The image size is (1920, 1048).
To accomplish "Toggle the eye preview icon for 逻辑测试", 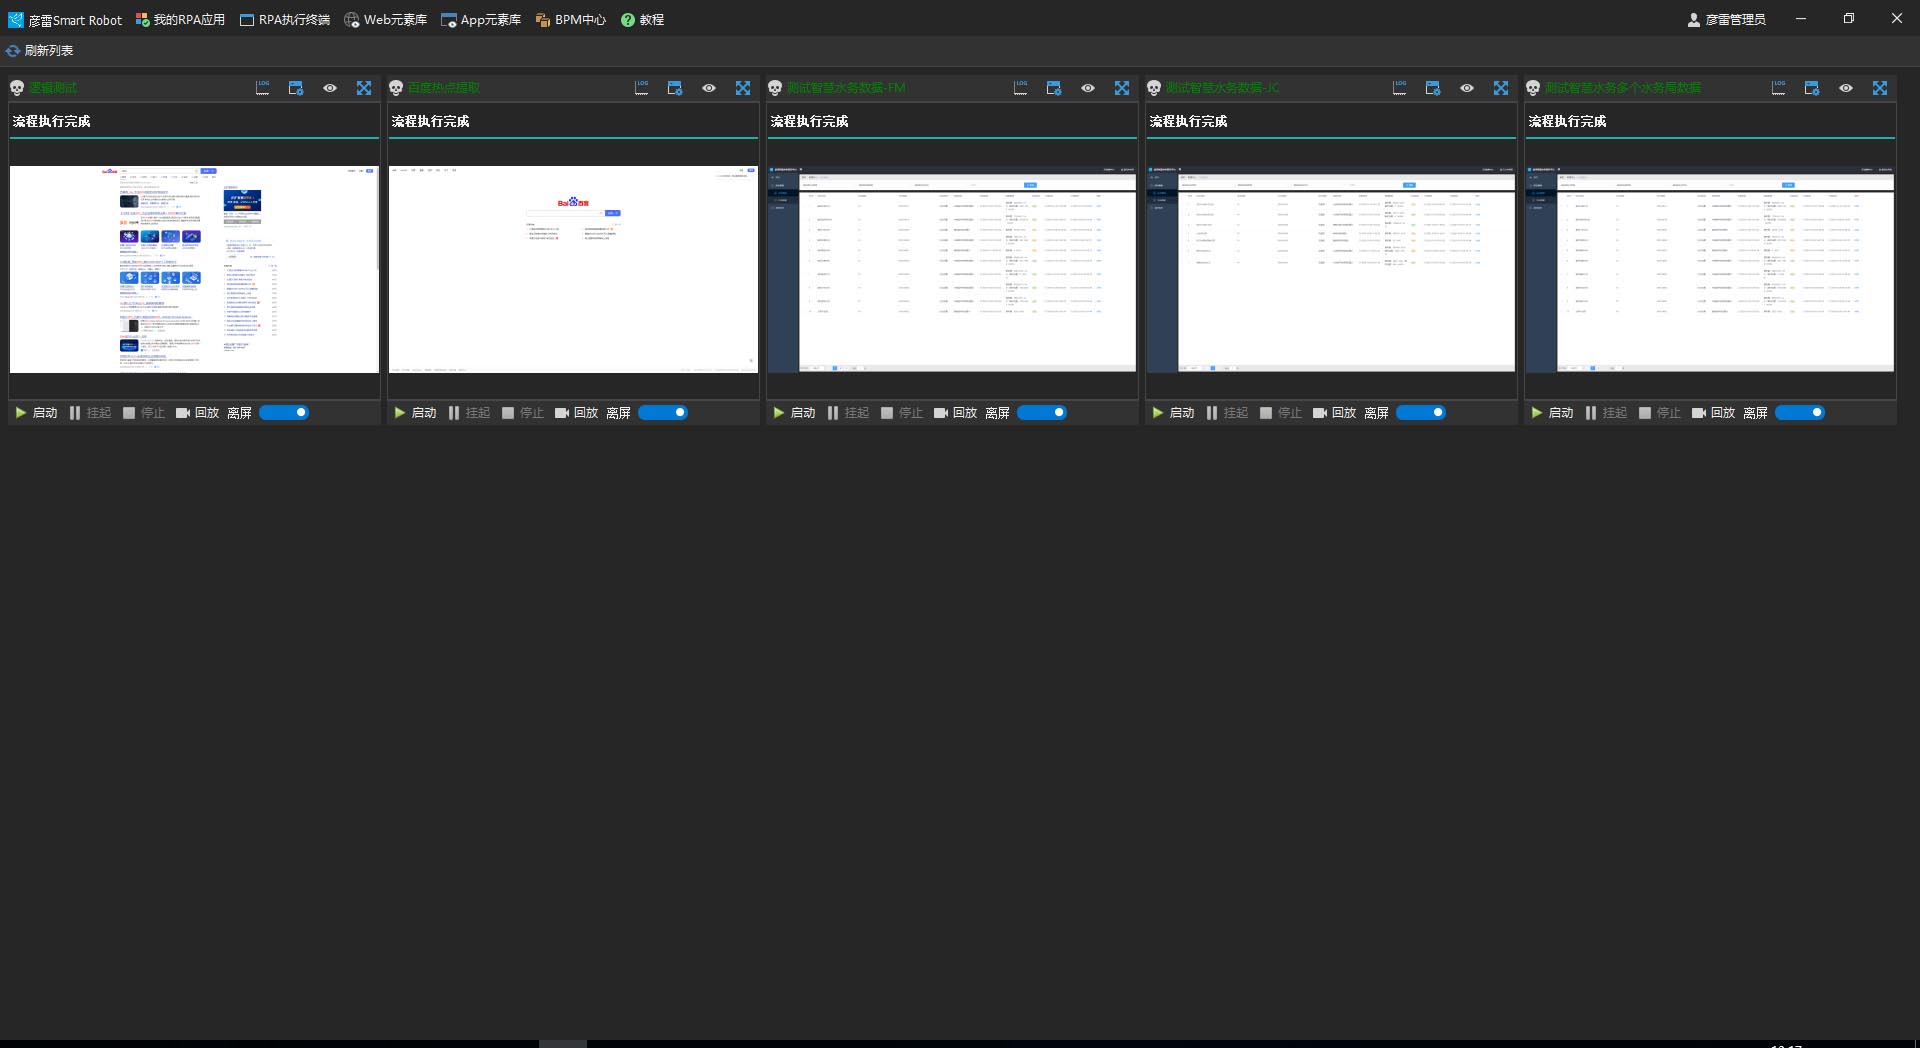I will (x=330, y=88).
